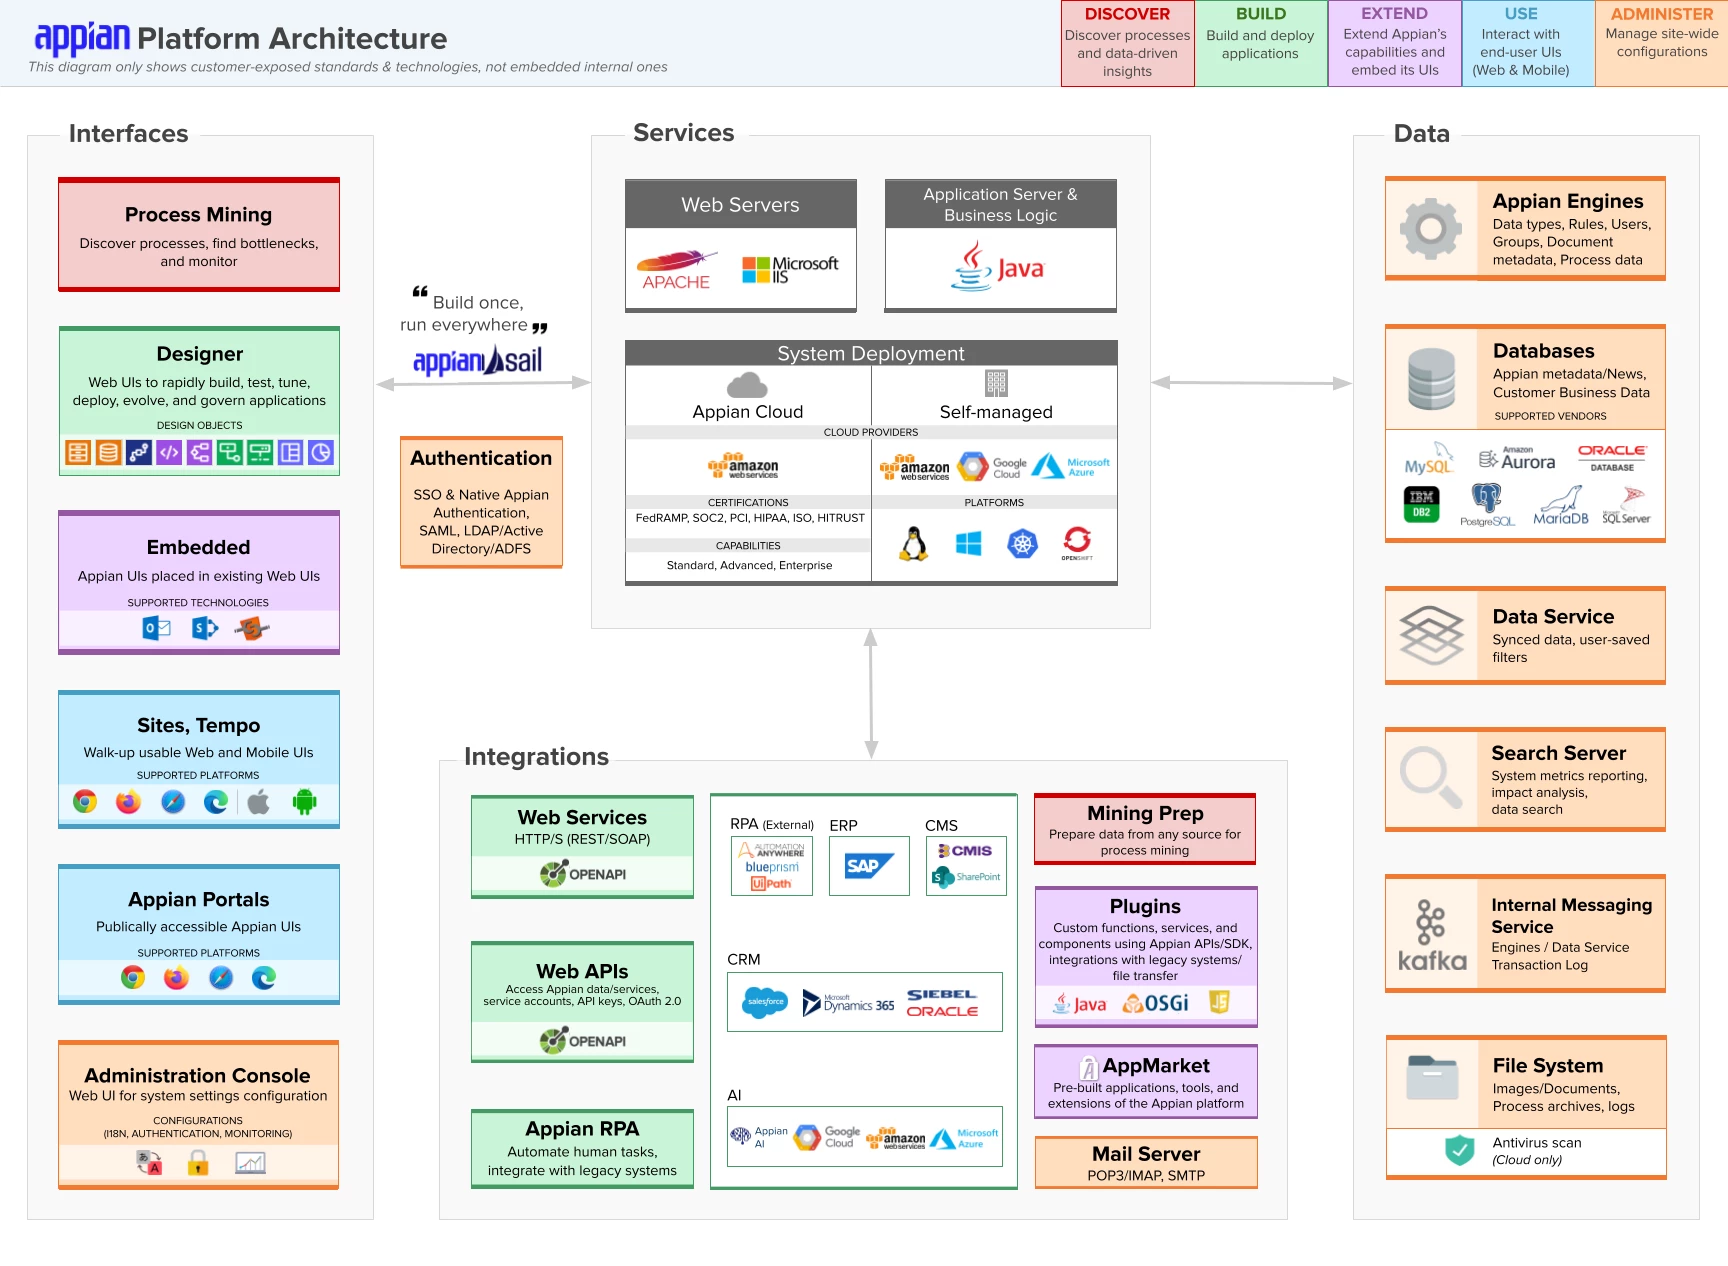
Task: Click the stacked layers icon beside Data Service
Action: [x=1431, y=636]
